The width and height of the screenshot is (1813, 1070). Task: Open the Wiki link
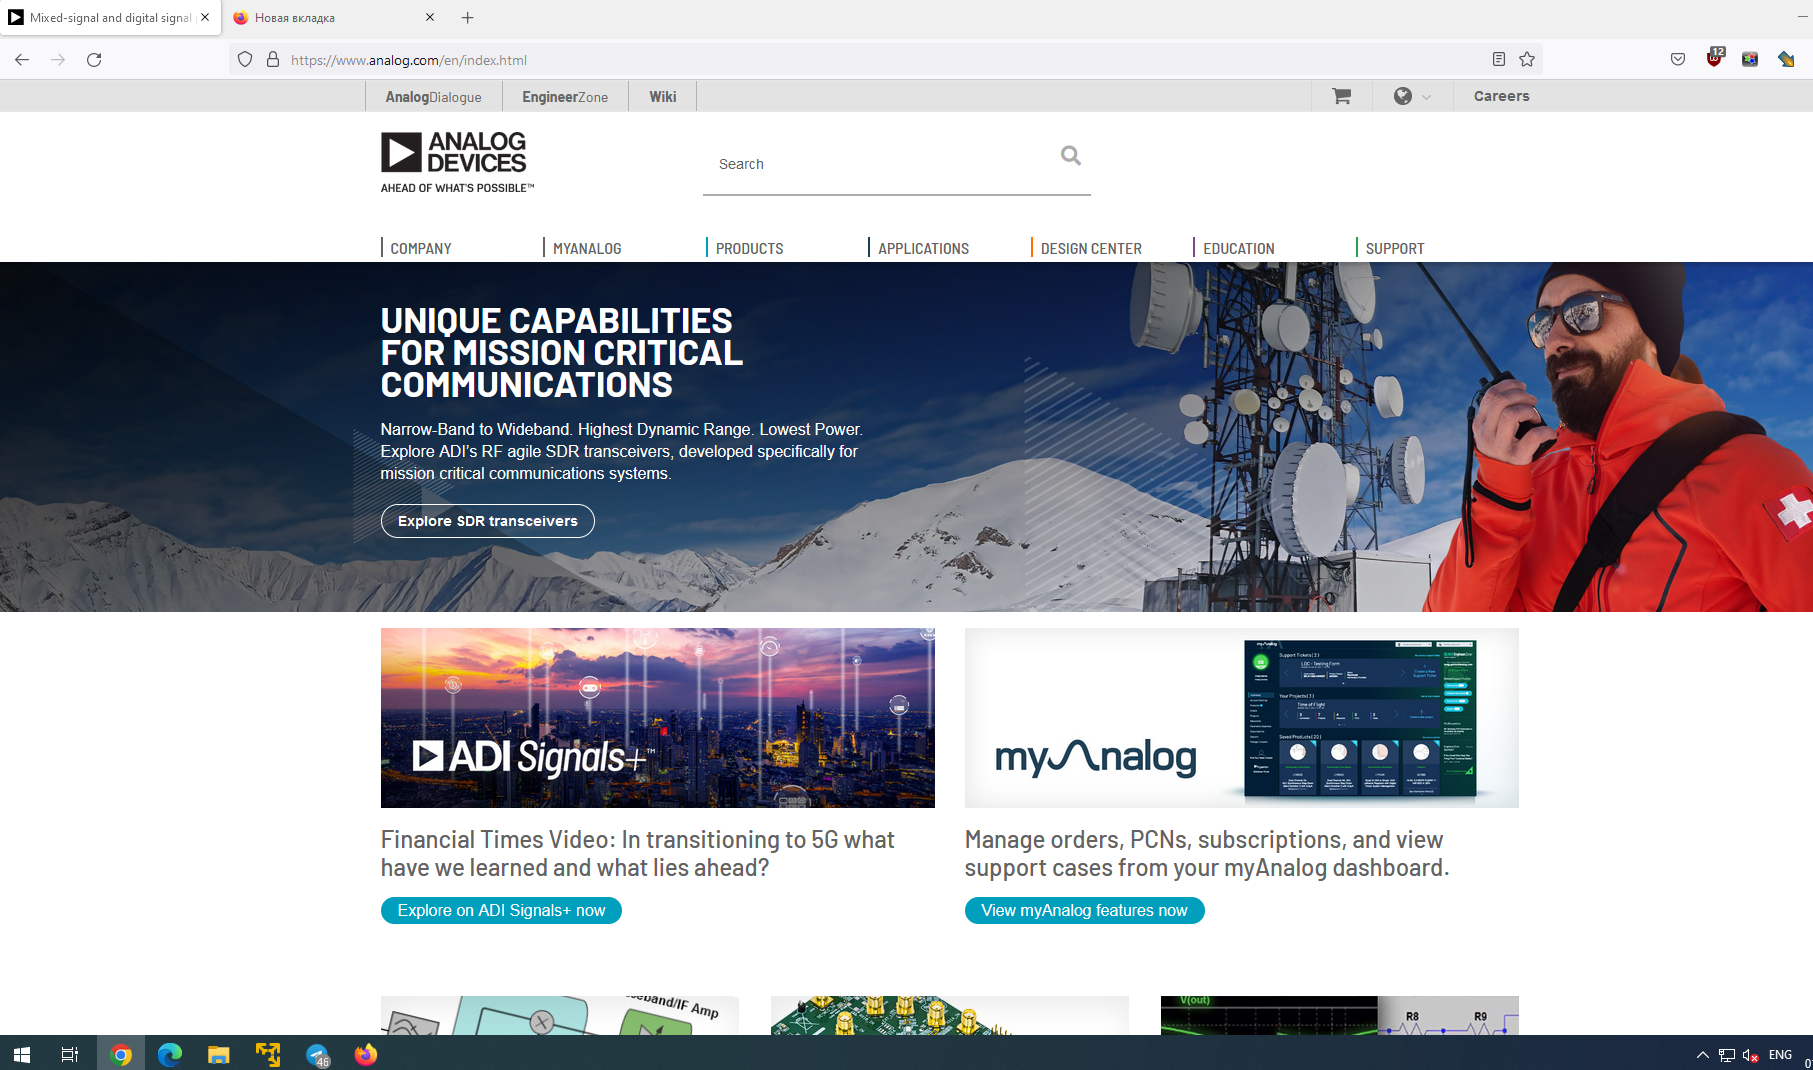pyautogui.click(x=662, y=97)
